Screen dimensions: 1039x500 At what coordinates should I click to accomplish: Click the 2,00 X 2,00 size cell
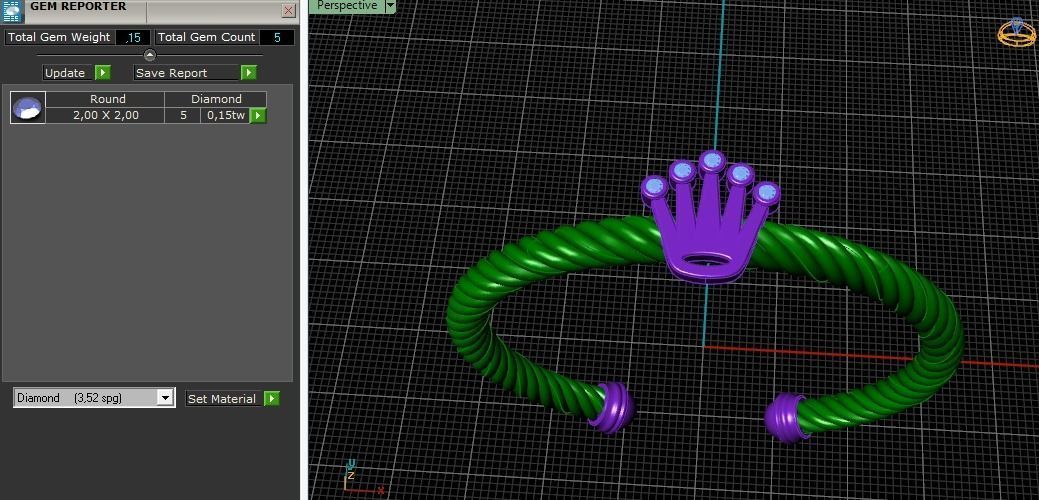pos(106,115)
